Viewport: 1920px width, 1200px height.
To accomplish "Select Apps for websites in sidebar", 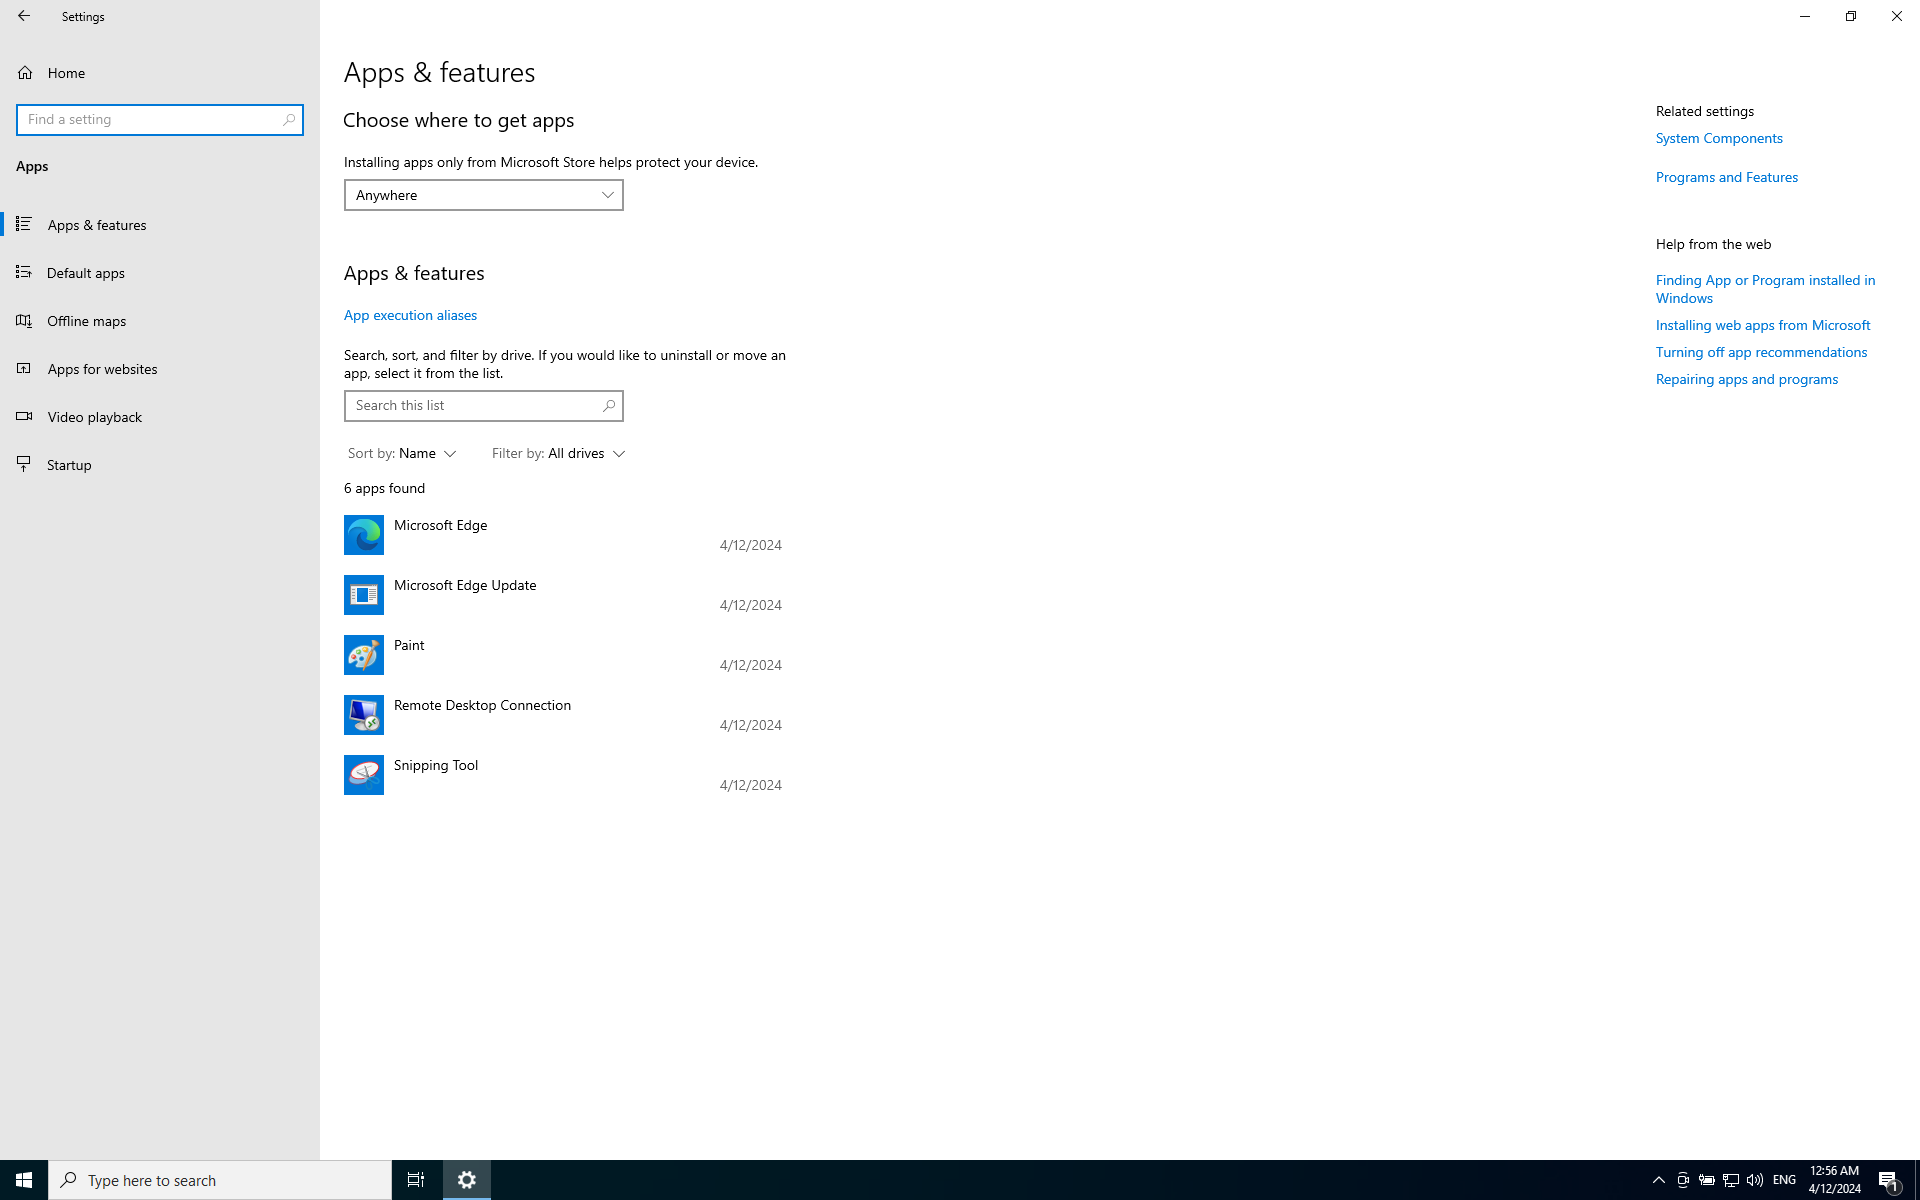I will (x=159, y=368).
